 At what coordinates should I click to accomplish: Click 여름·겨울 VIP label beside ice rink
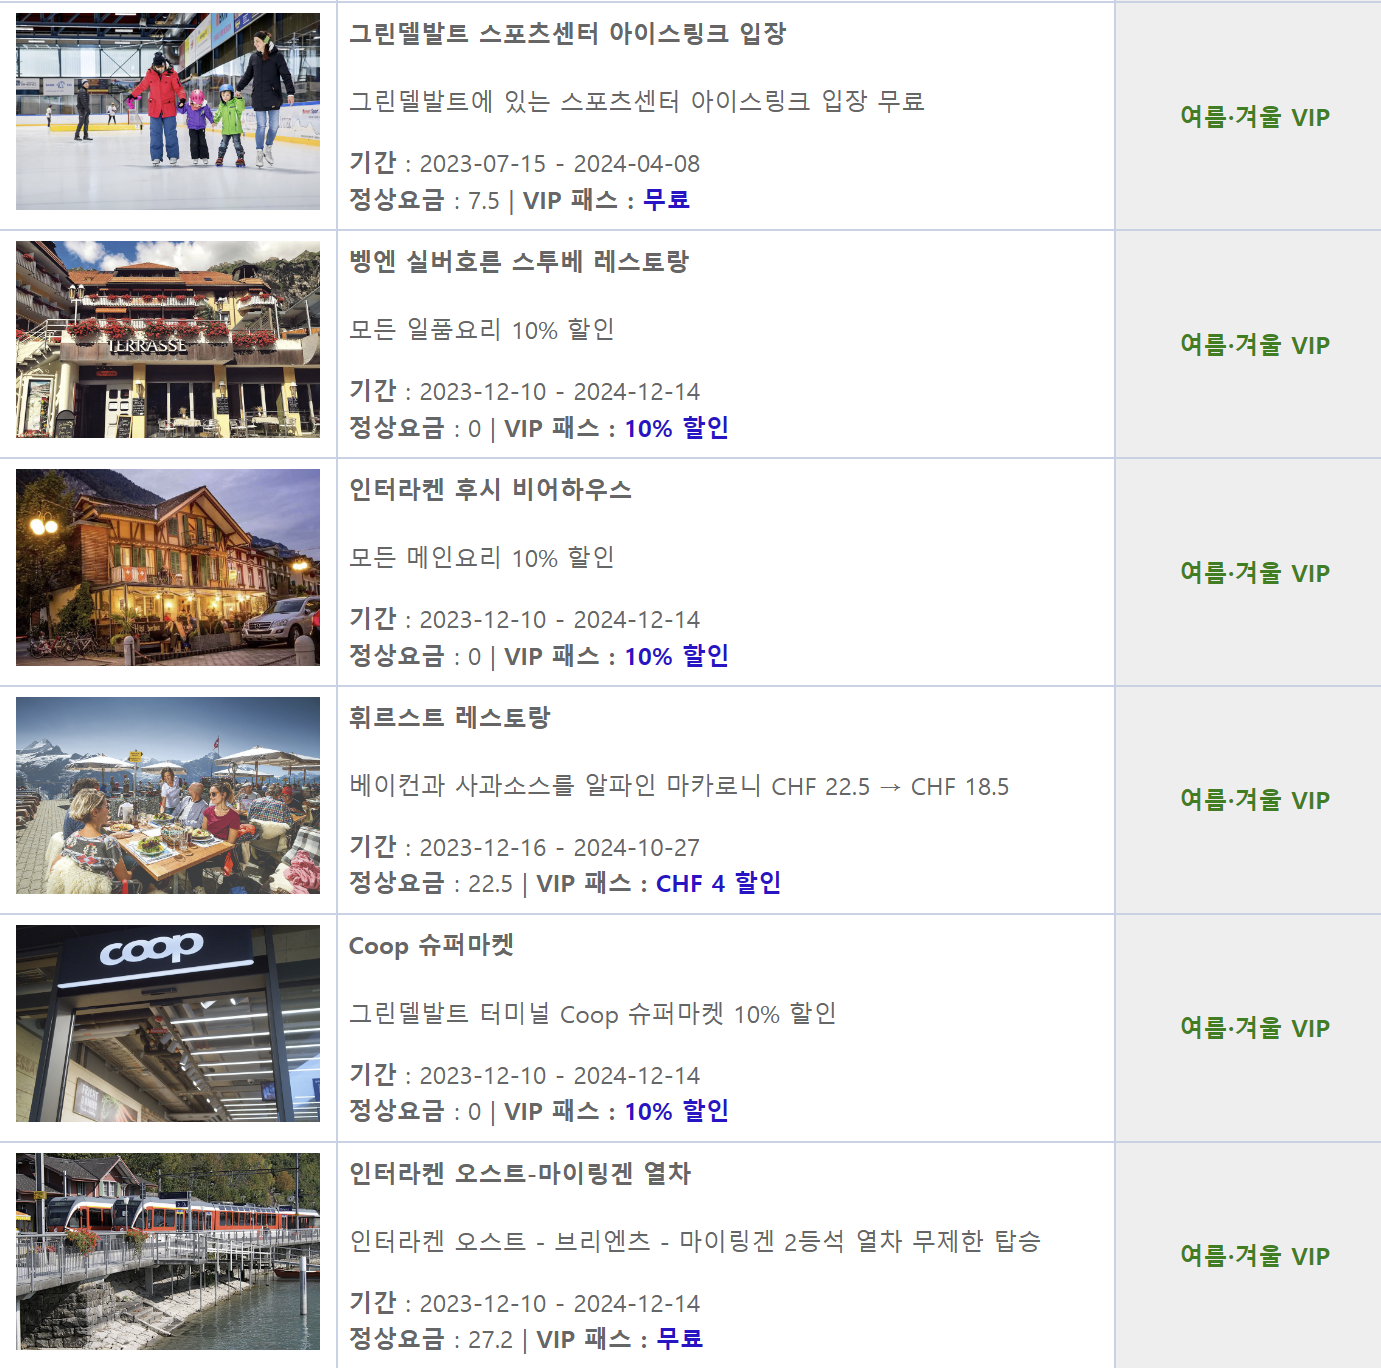pos(1255,117)
